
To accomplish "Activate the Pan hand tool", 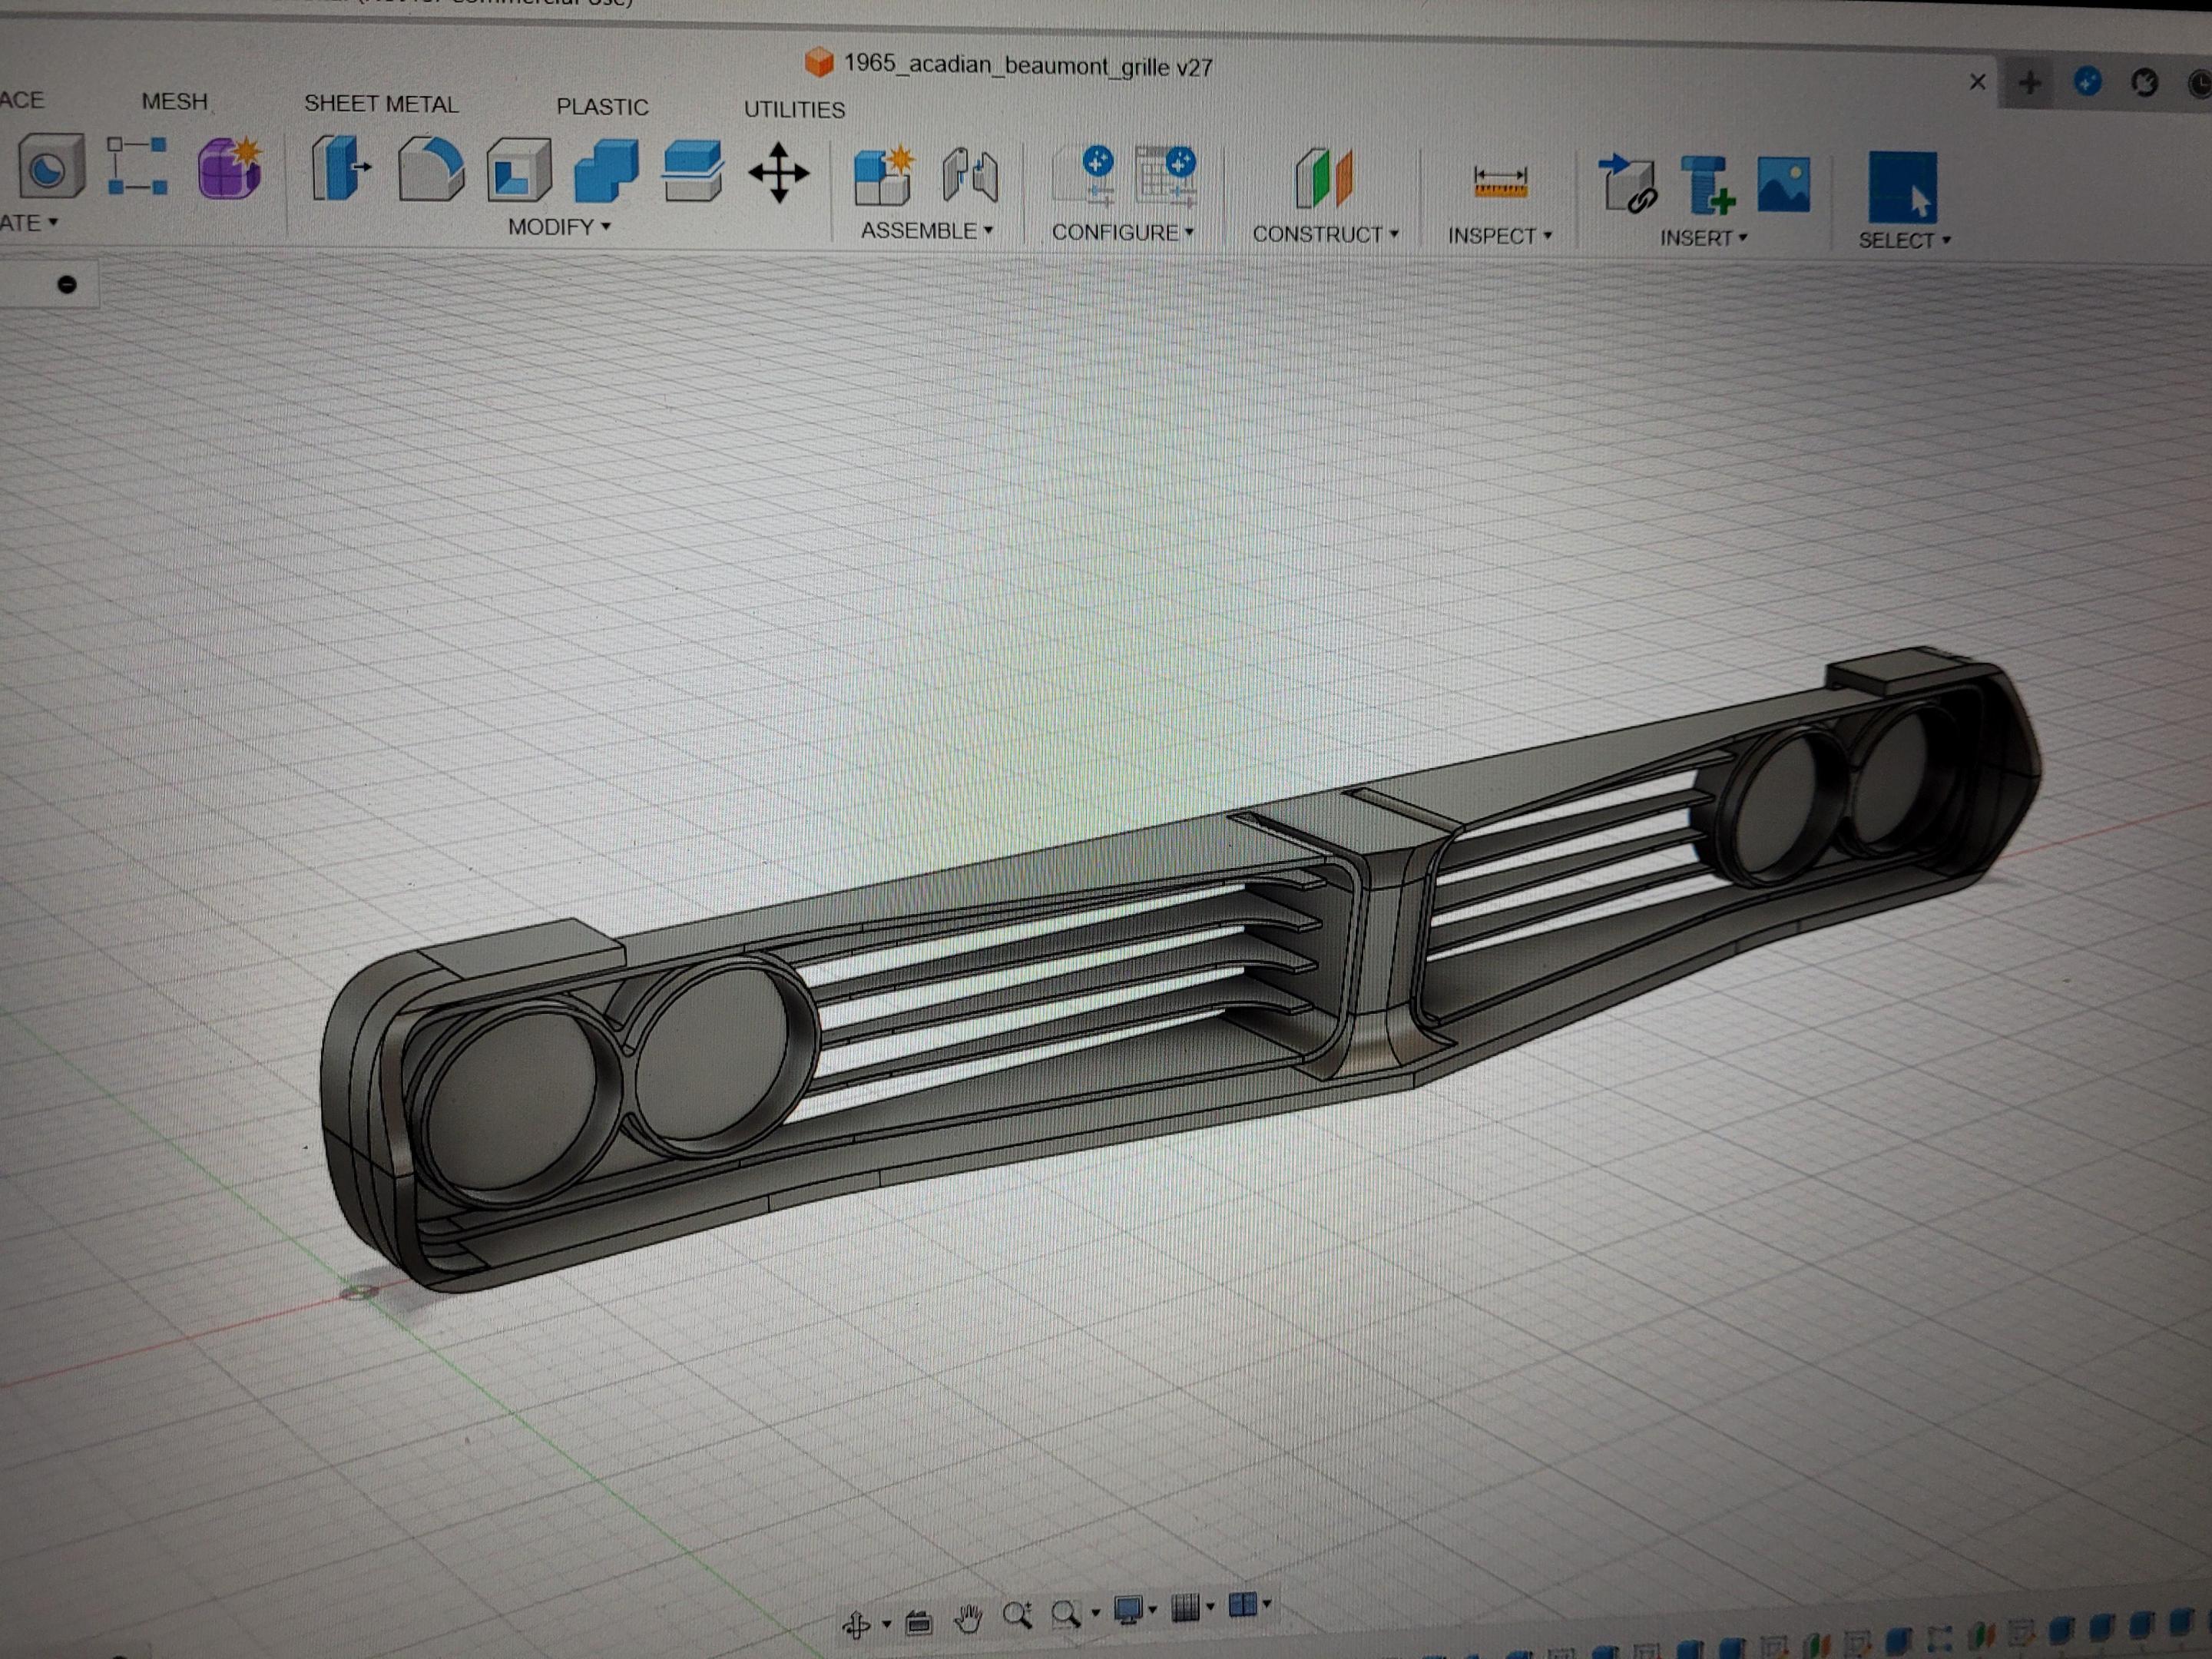I will pyautogui.click(x=968, y=1618).
